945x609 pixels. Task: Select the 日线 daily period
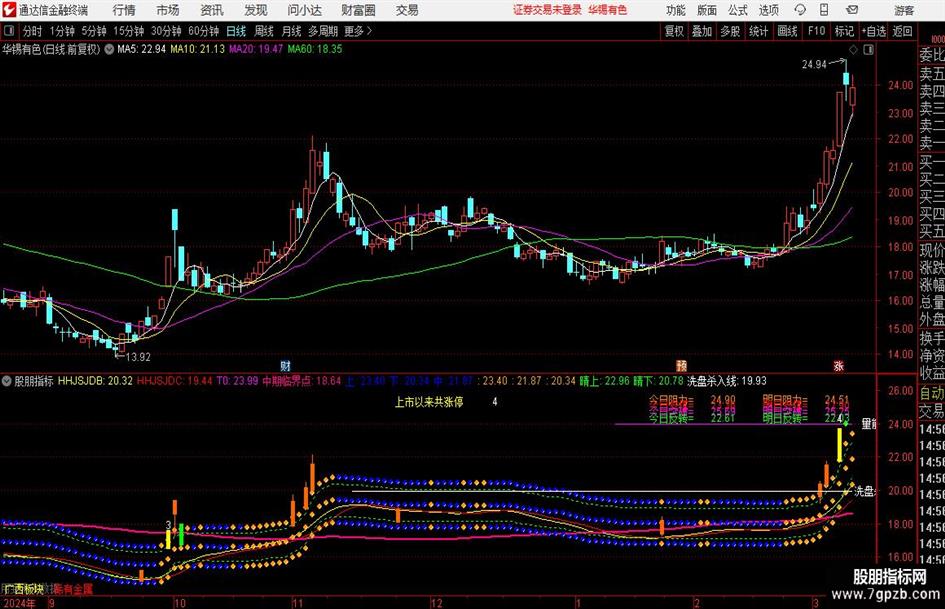pyautogui.click(x=236, y=31)
